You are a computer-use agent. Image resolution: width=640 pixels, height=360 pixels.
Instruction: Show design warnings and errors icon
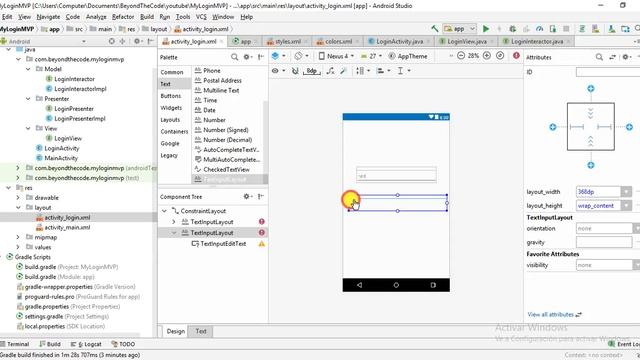point(516,56)
